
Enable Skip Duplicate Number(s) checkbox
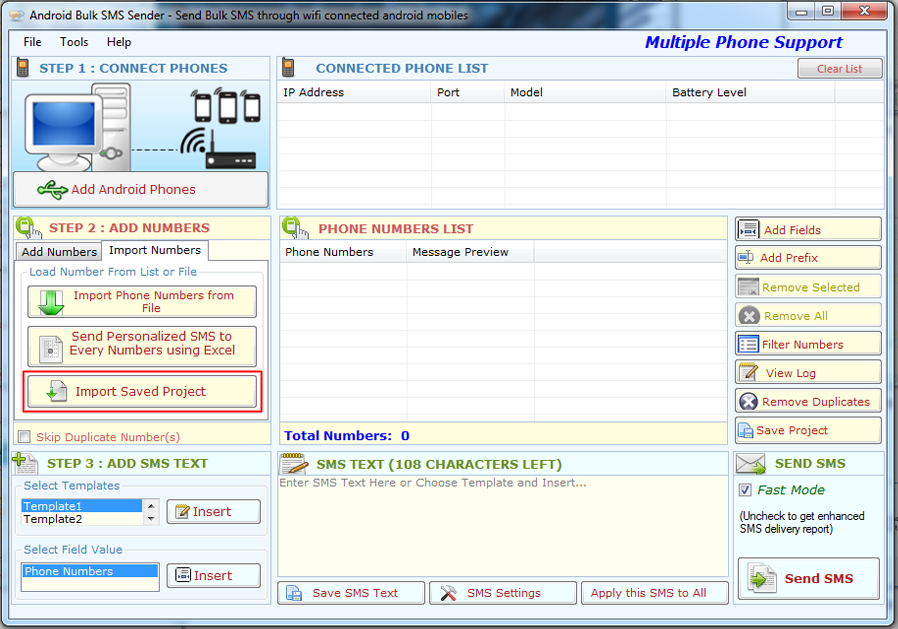[24, 437]
